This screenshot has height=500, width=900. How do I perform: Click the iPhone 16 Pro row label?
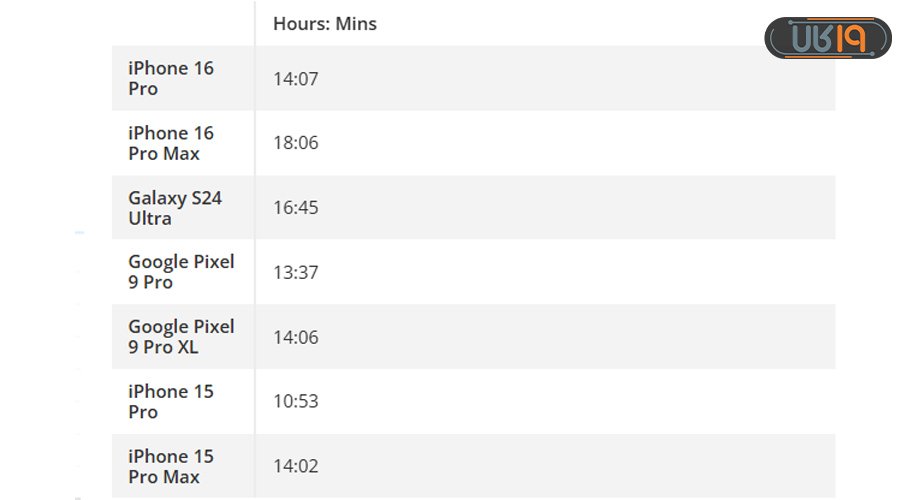point(171,78)
